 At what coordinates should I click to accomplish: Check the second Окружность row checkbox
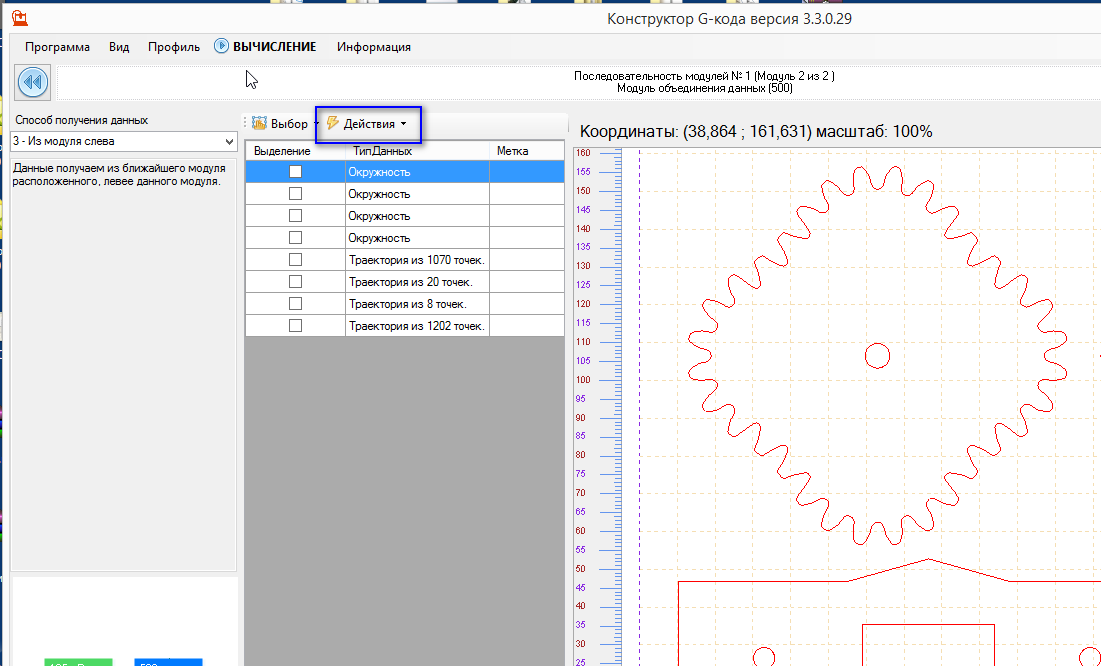point(296,193)
